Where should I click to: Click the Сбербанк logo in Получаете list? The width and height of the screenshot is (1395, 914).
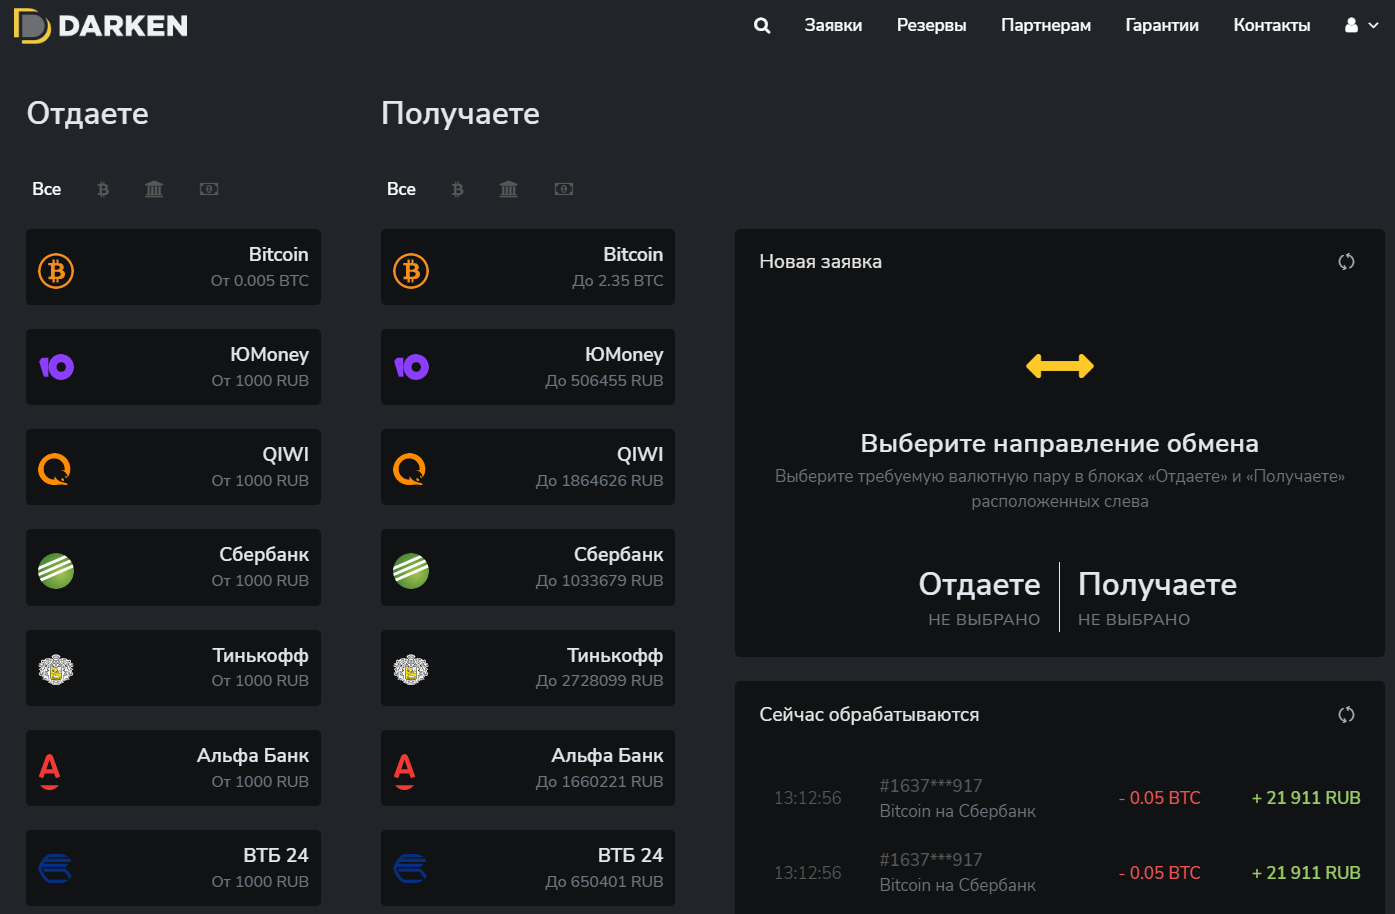tap(411, 570)
